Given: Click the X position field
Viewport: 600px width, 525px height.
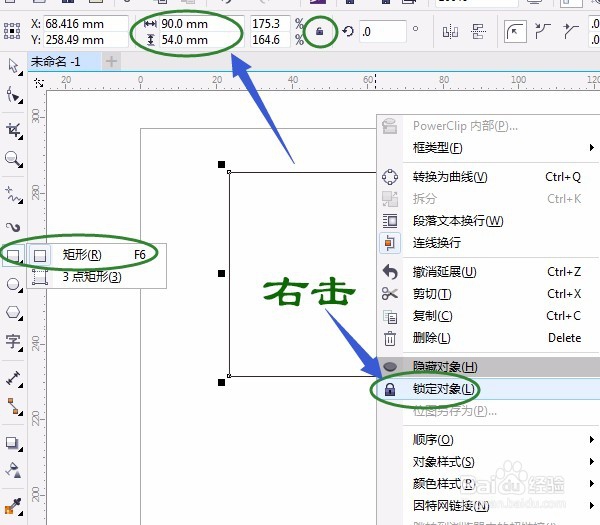Looking at the screenshot, I should (x=86, y=24).
